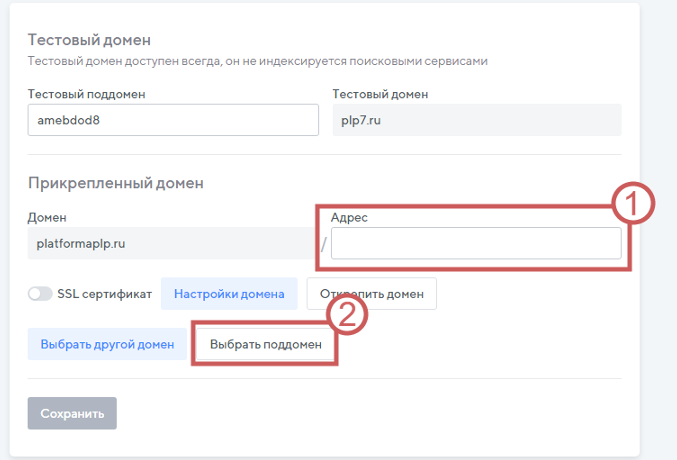Click the plp7.ru test domain field

pyautogui.click(x=476, y=120)
